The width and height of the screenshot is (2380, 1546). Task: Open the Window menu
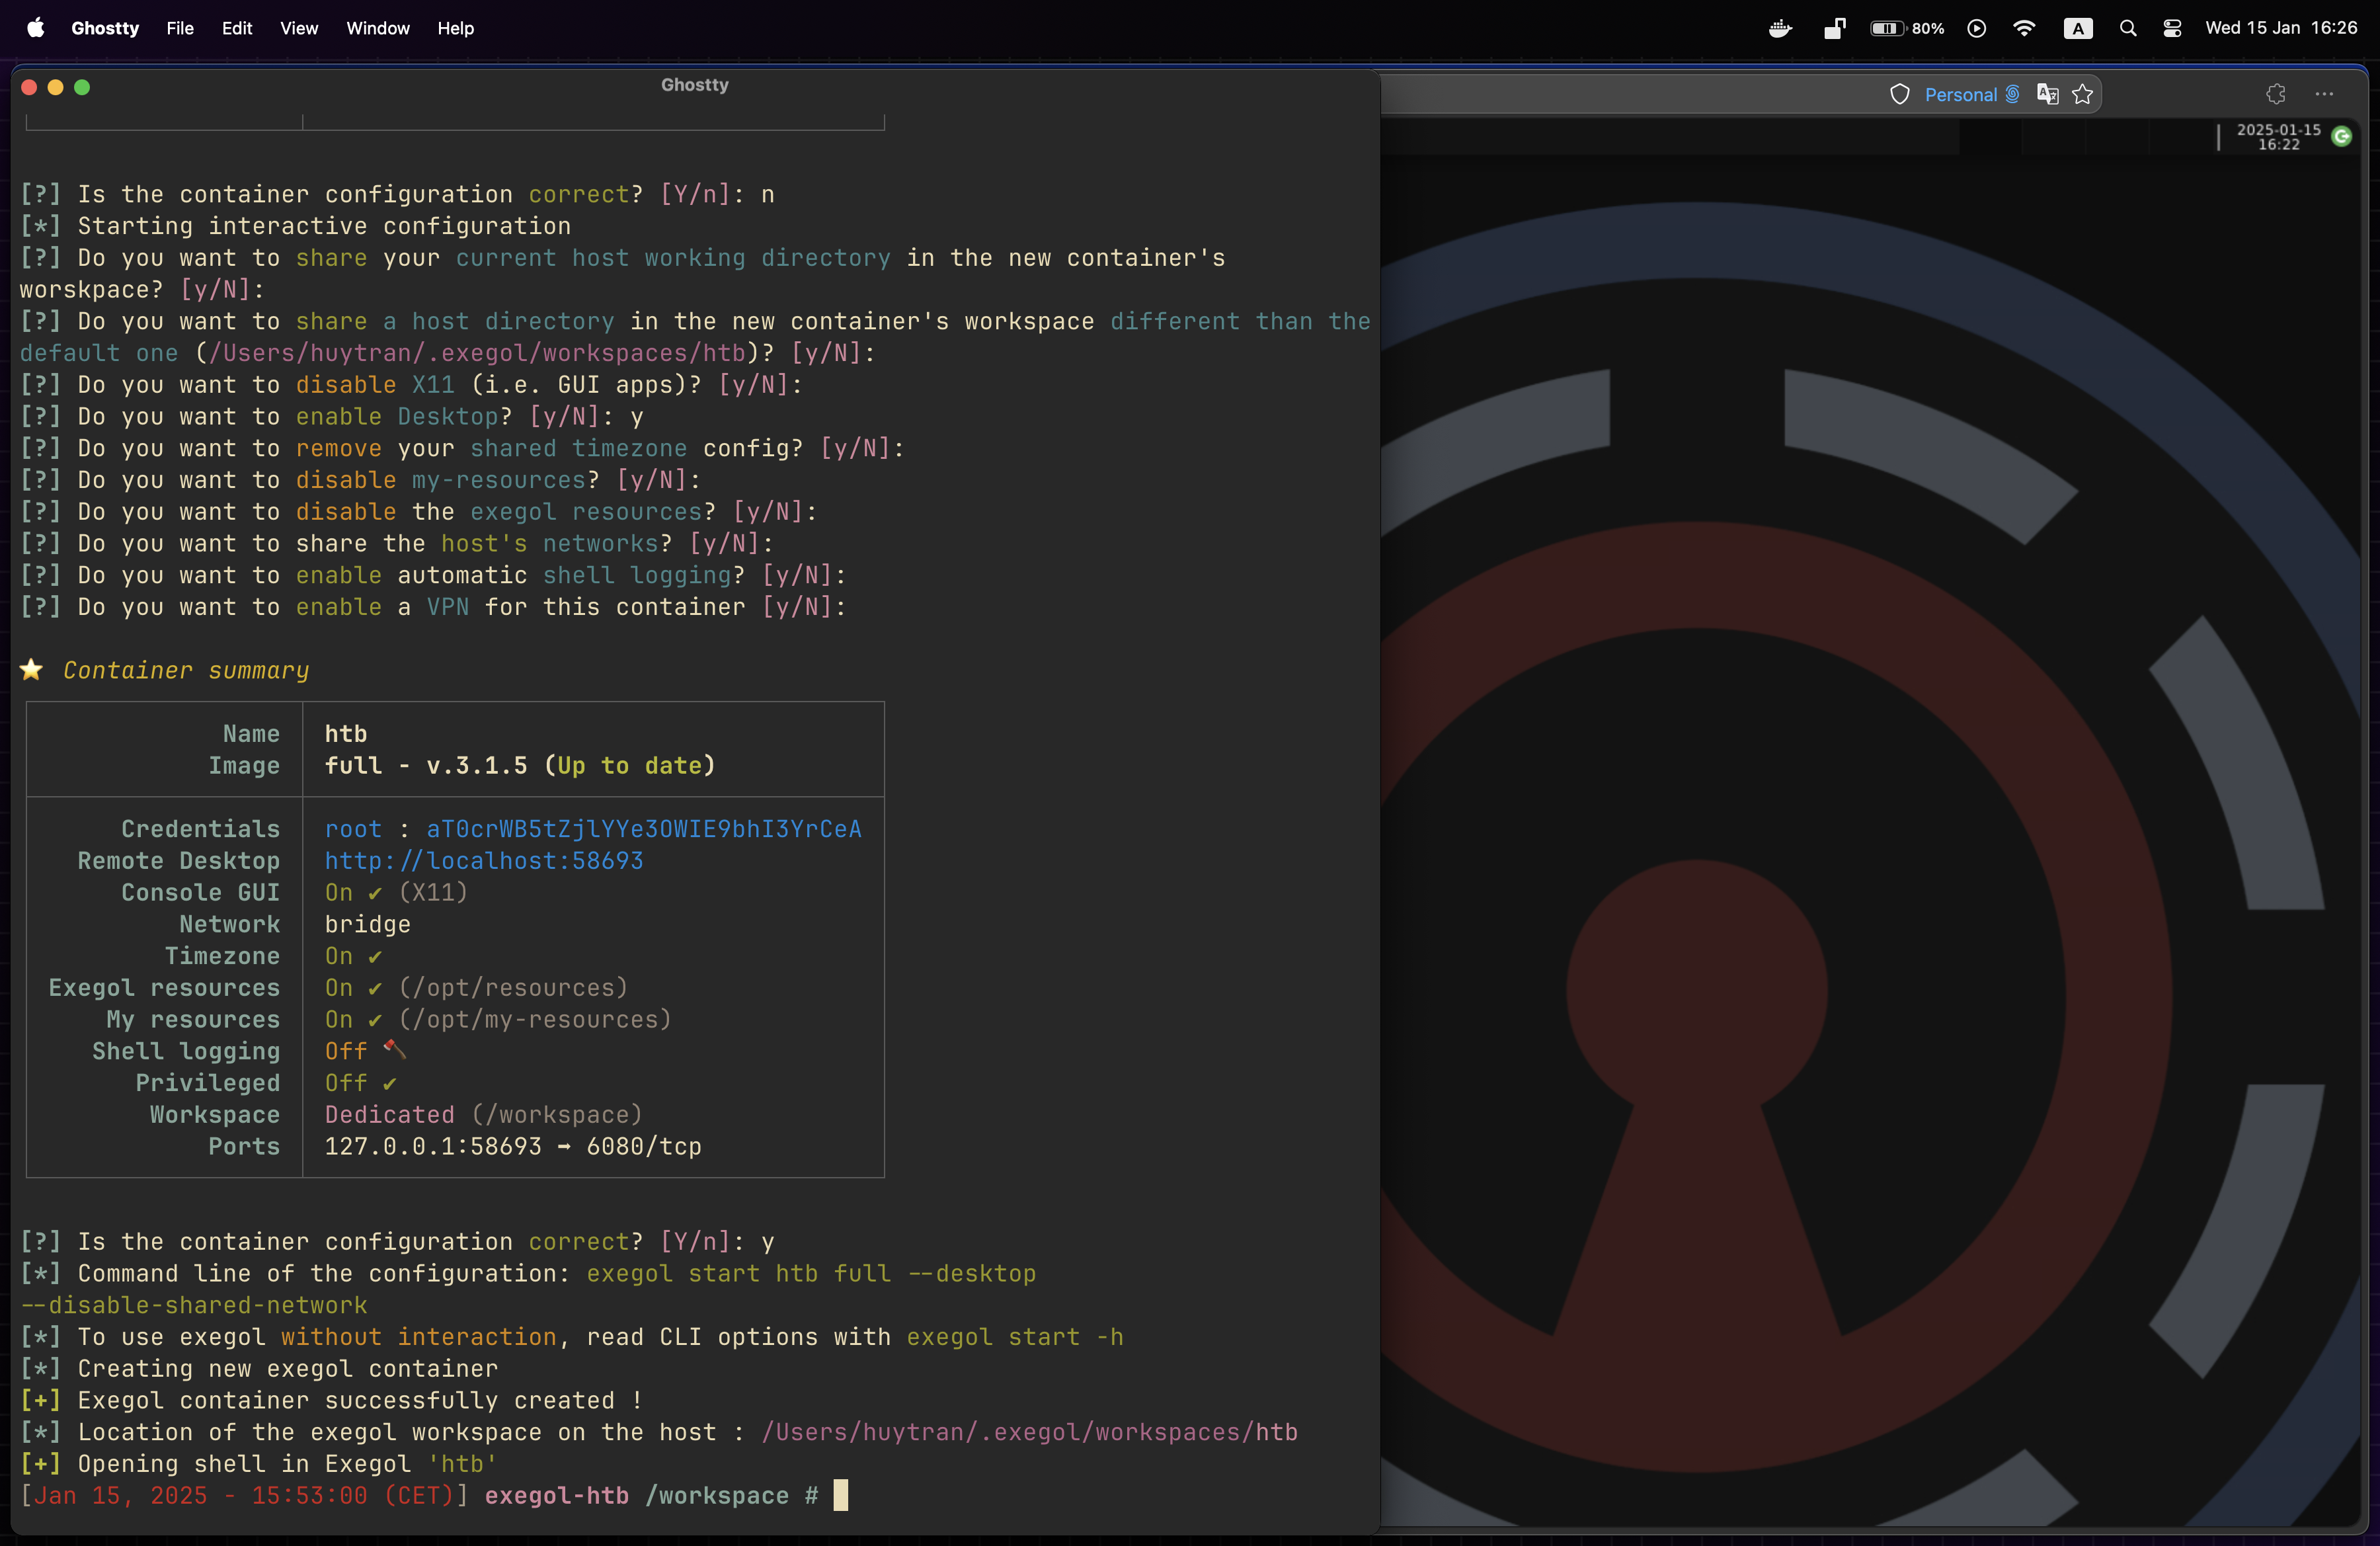[377, 28]
